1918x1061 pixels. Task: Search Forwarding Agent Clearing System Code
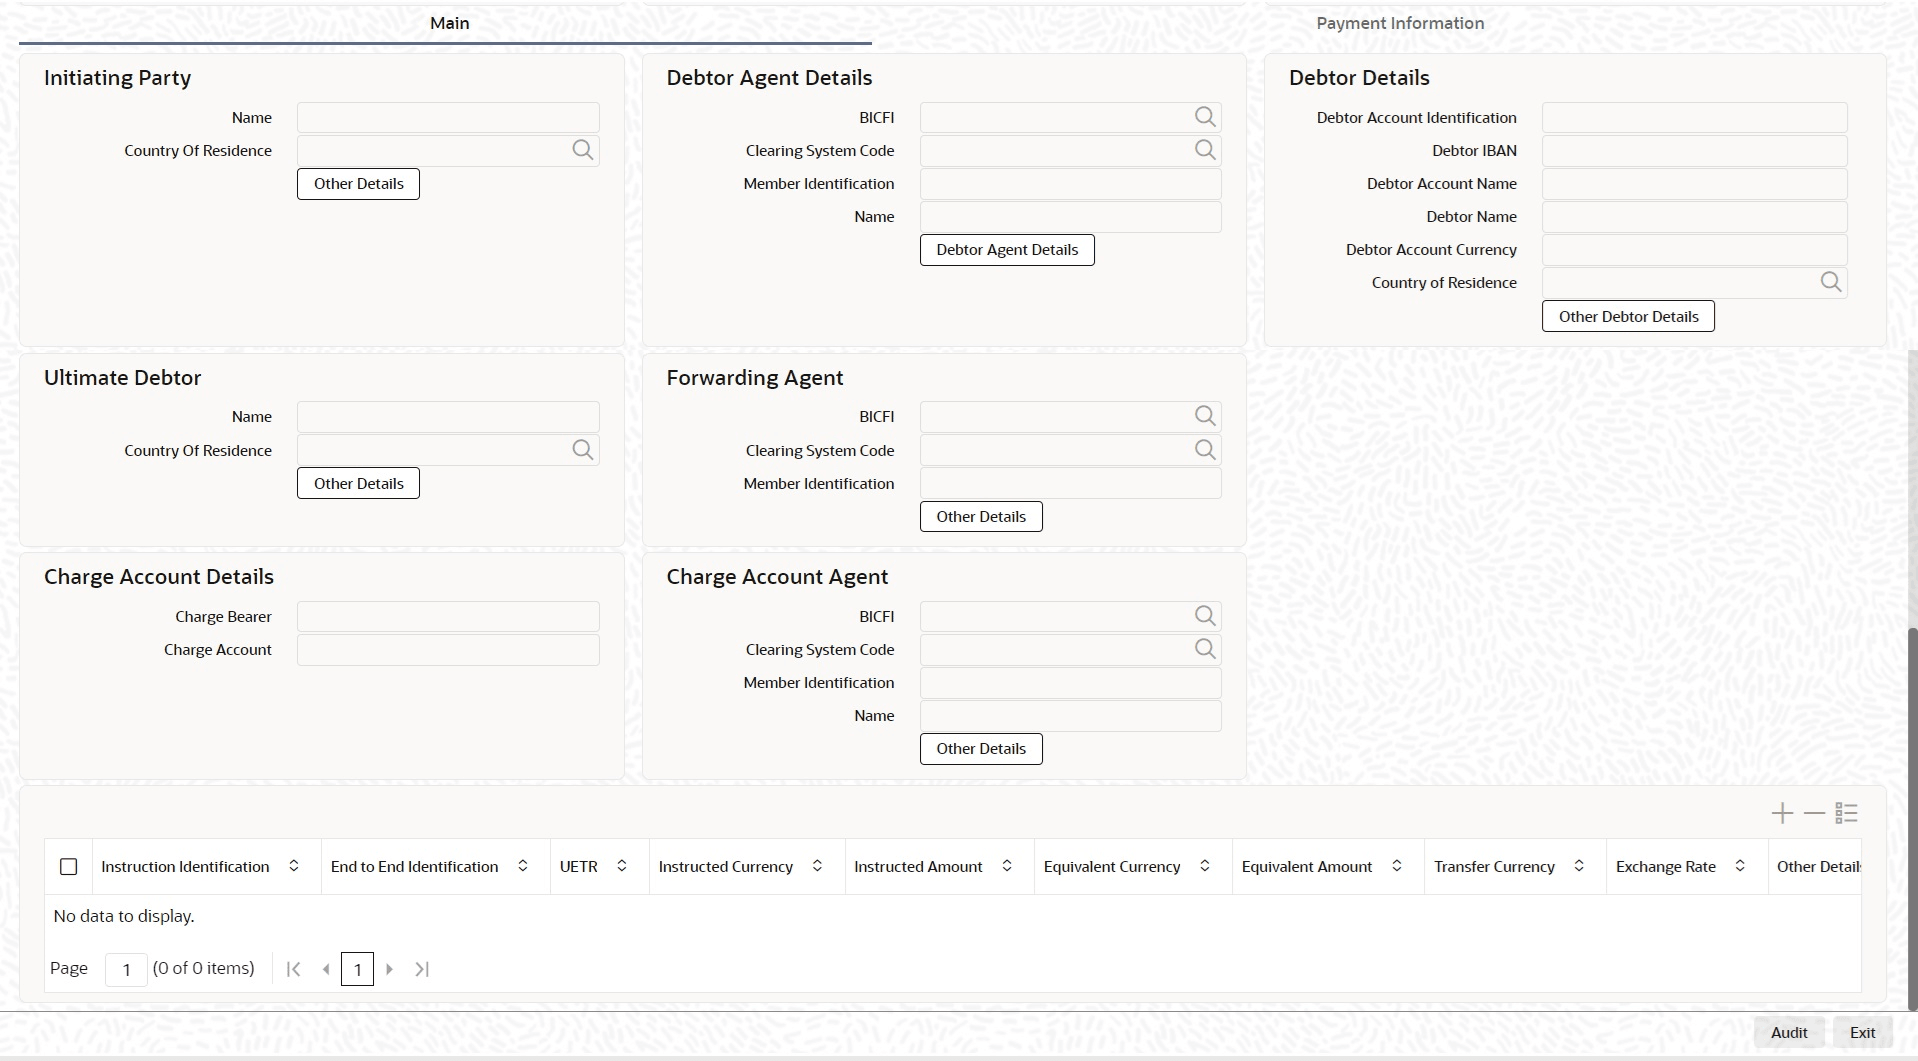(1205, 450)
